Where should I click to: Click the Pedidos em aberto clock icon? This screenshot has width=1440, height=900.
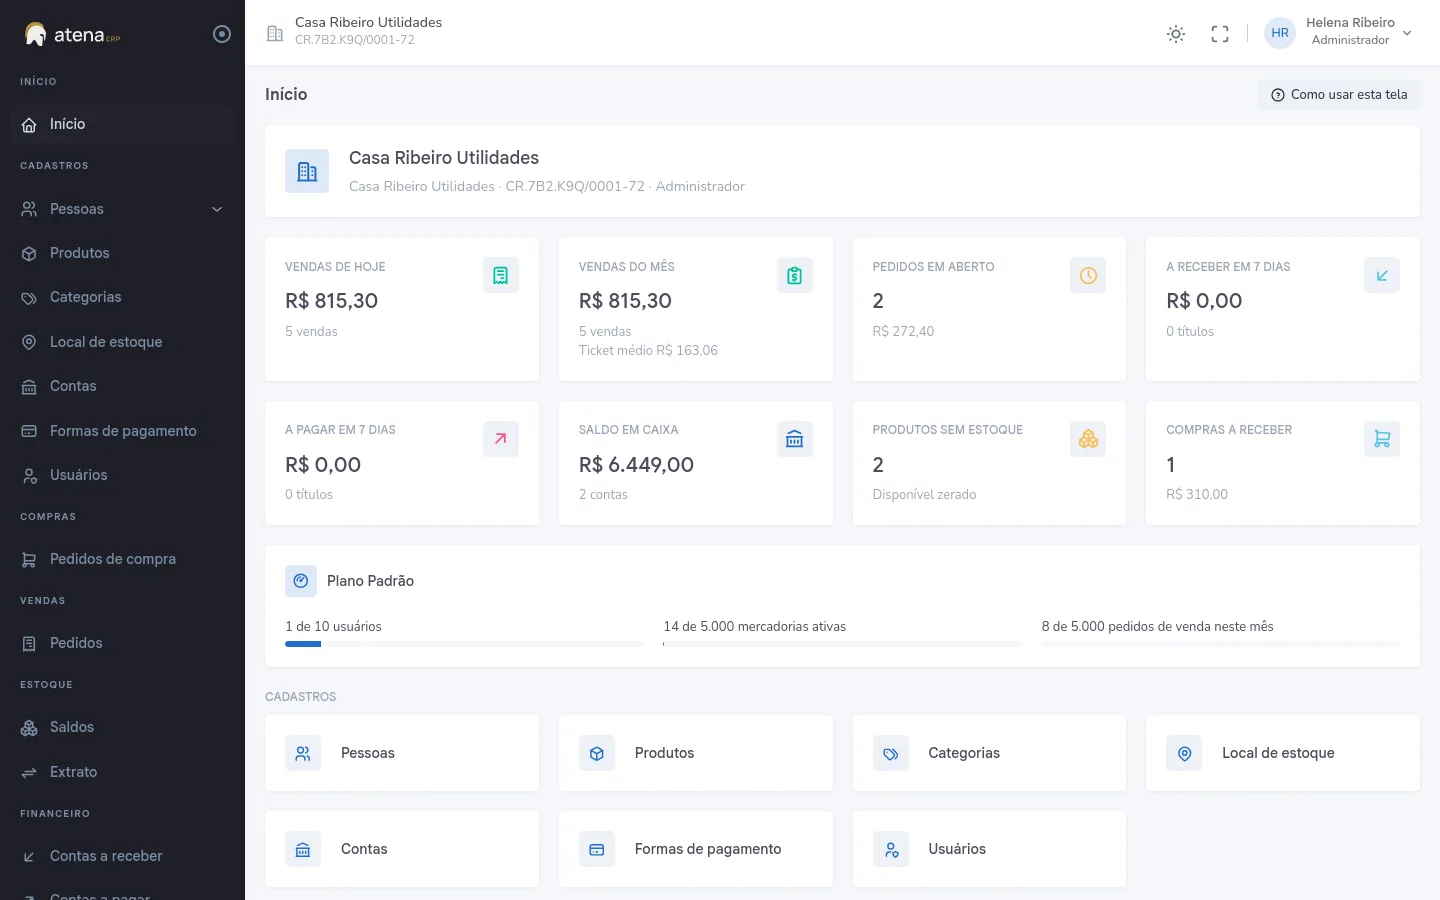click(x=1088, y=275)
